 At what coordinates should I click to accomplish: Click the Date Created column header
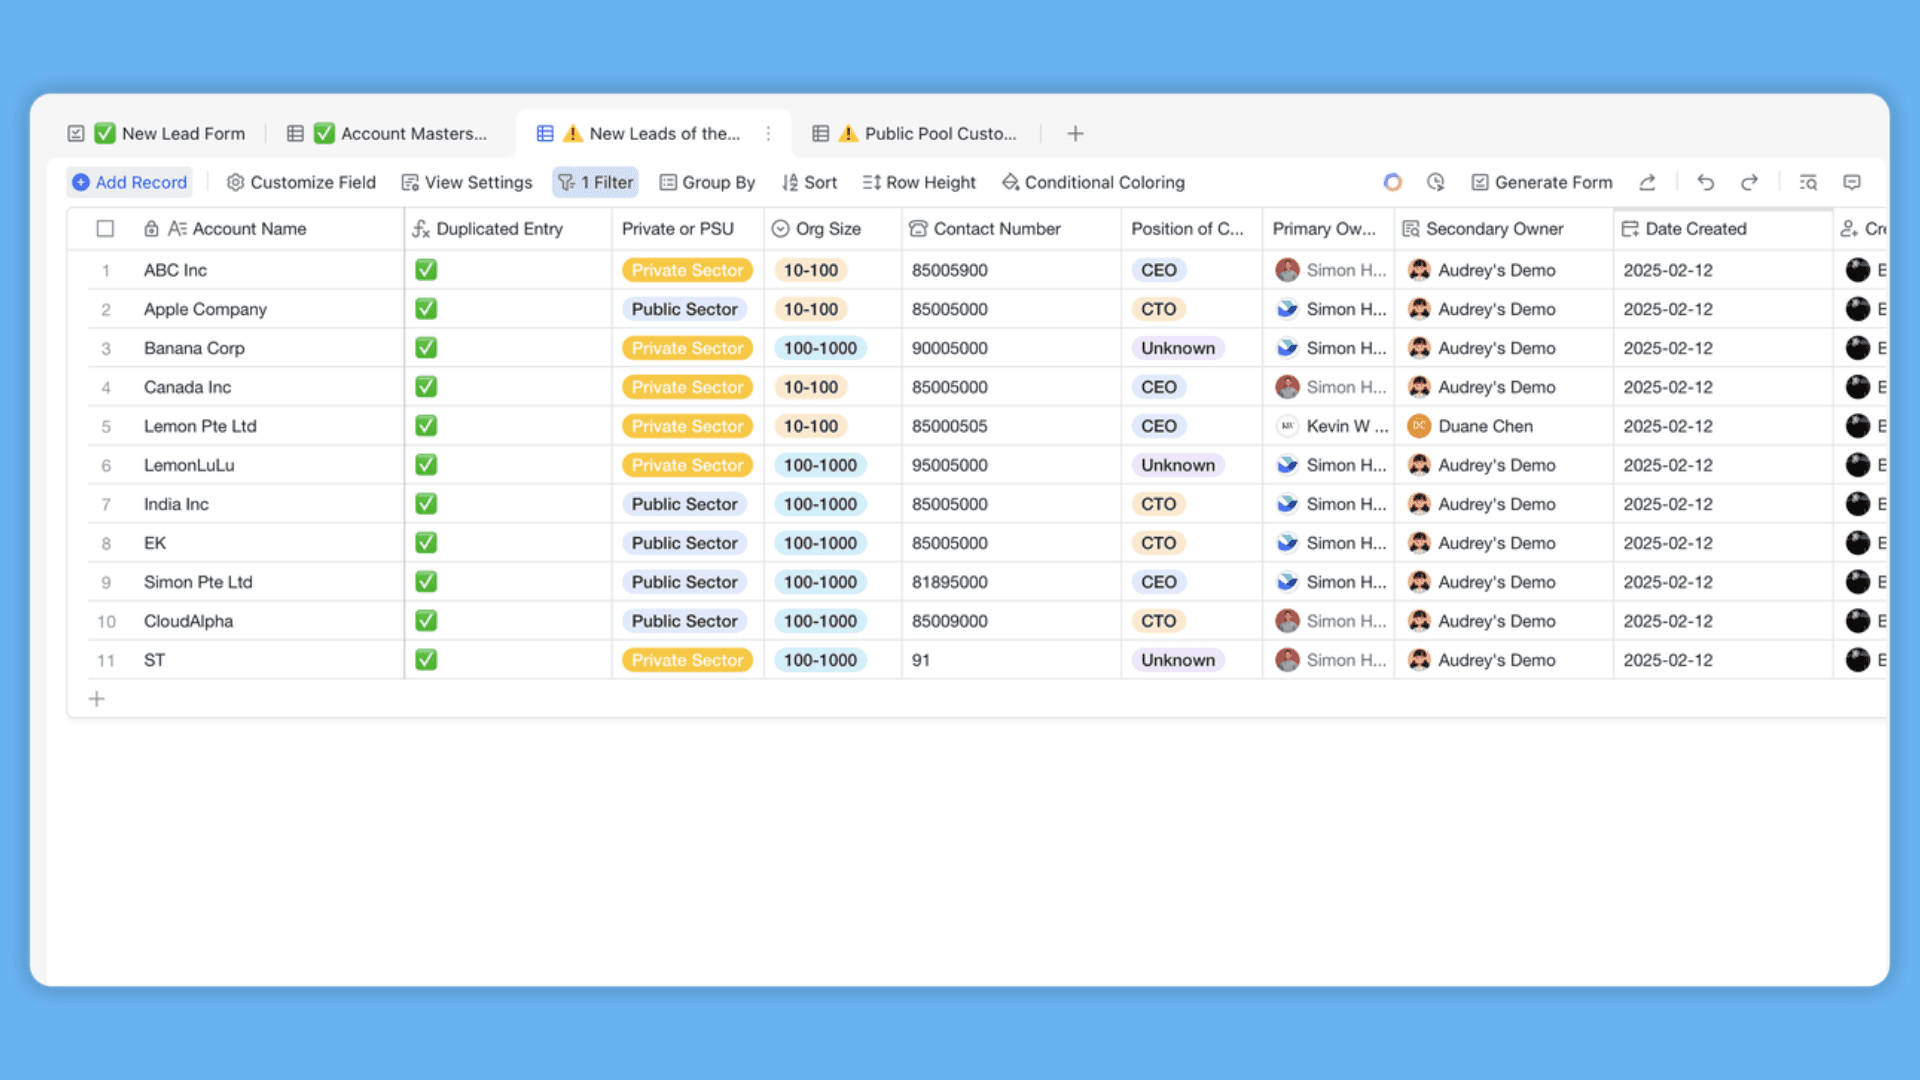tap(1723, 229)
